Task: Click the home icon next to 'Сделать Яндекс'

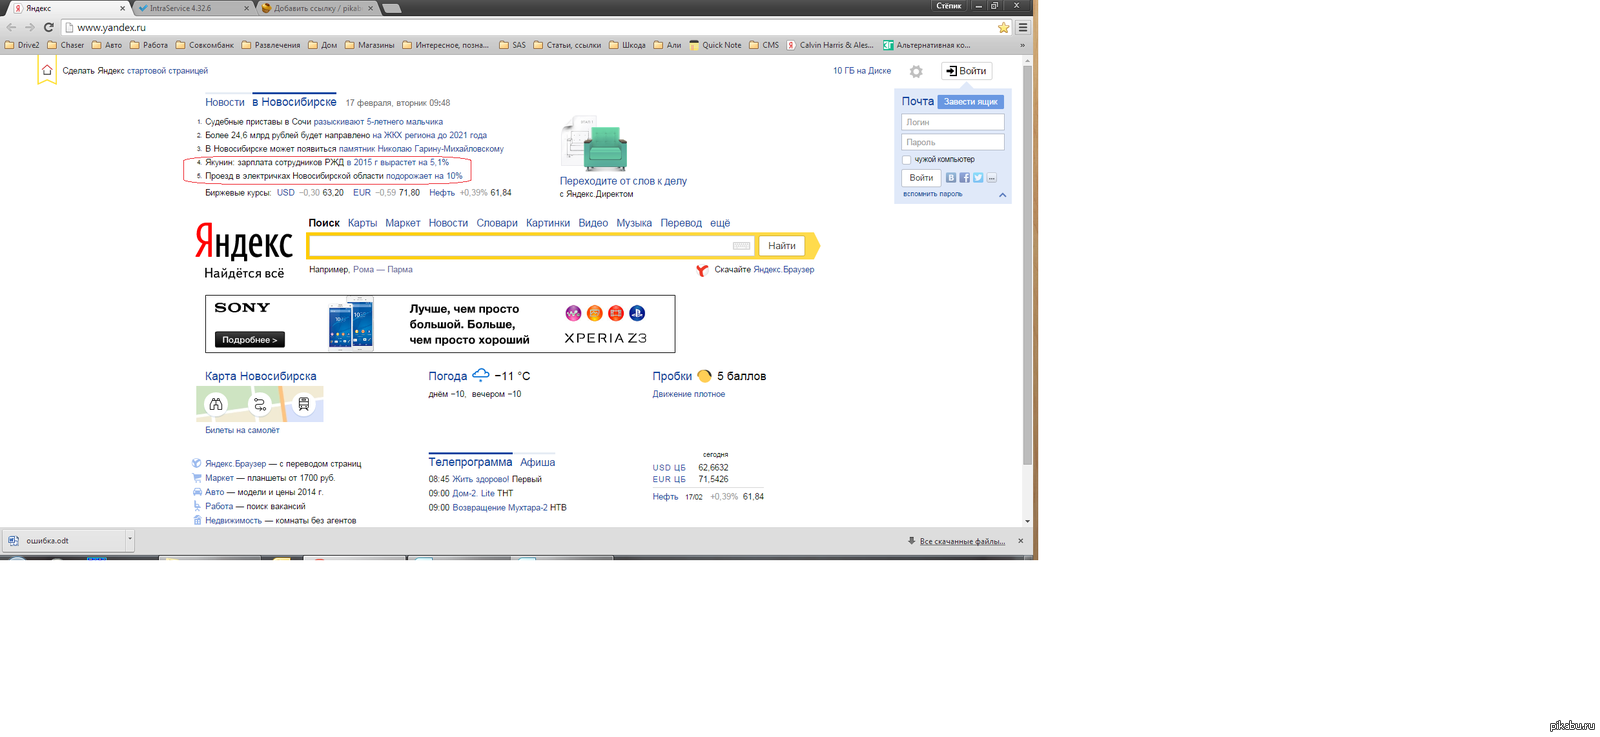Action: 47,70
